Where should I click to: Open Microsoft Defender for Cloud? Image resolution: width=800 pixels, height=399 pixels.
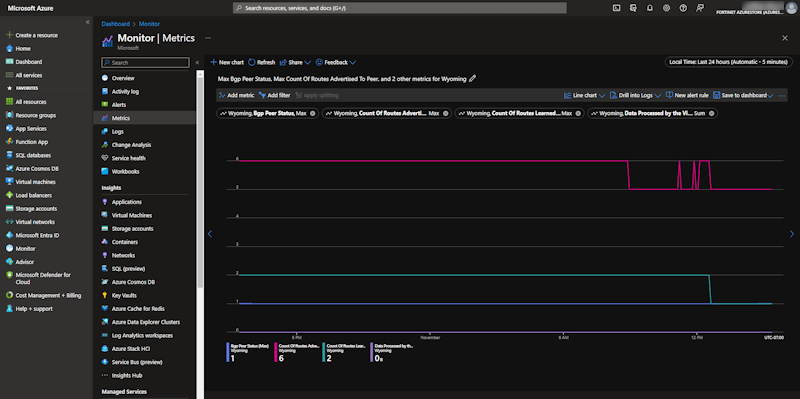point(43,278)
